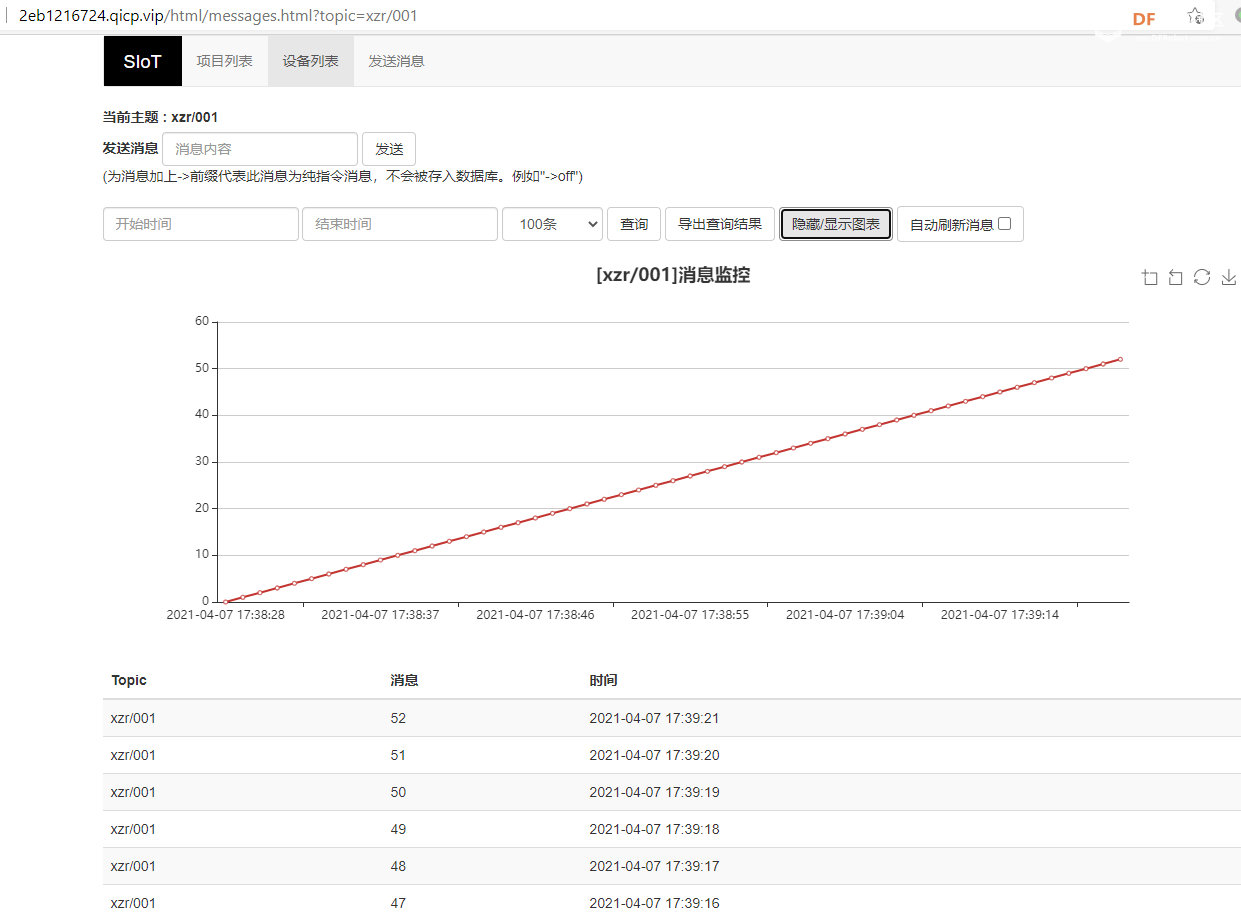Select the table row with message 52

pos(398,718)
